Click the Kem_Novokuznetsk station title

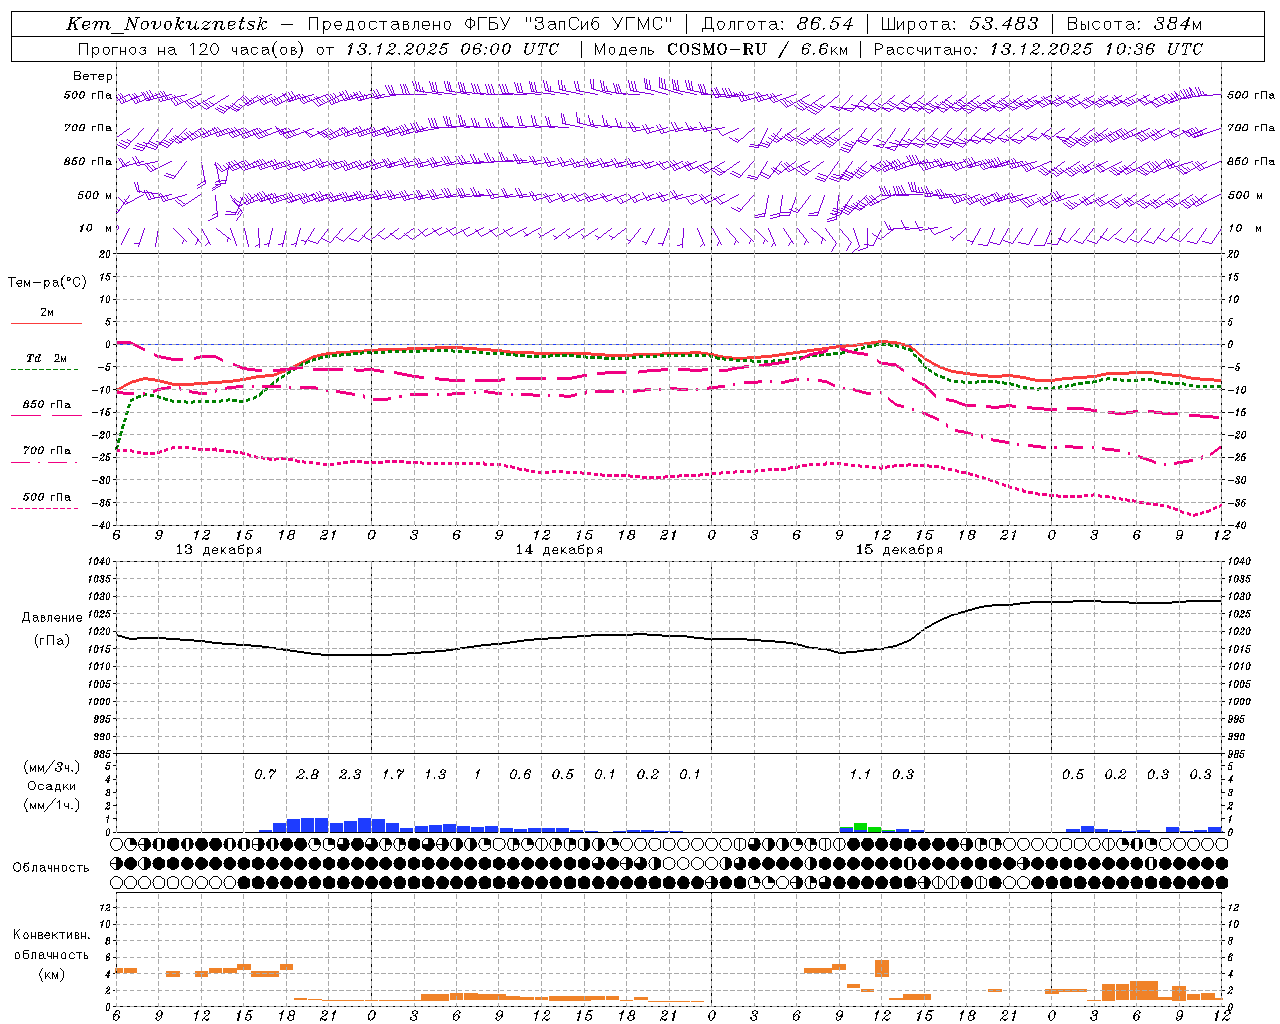[x=168, y=24]
